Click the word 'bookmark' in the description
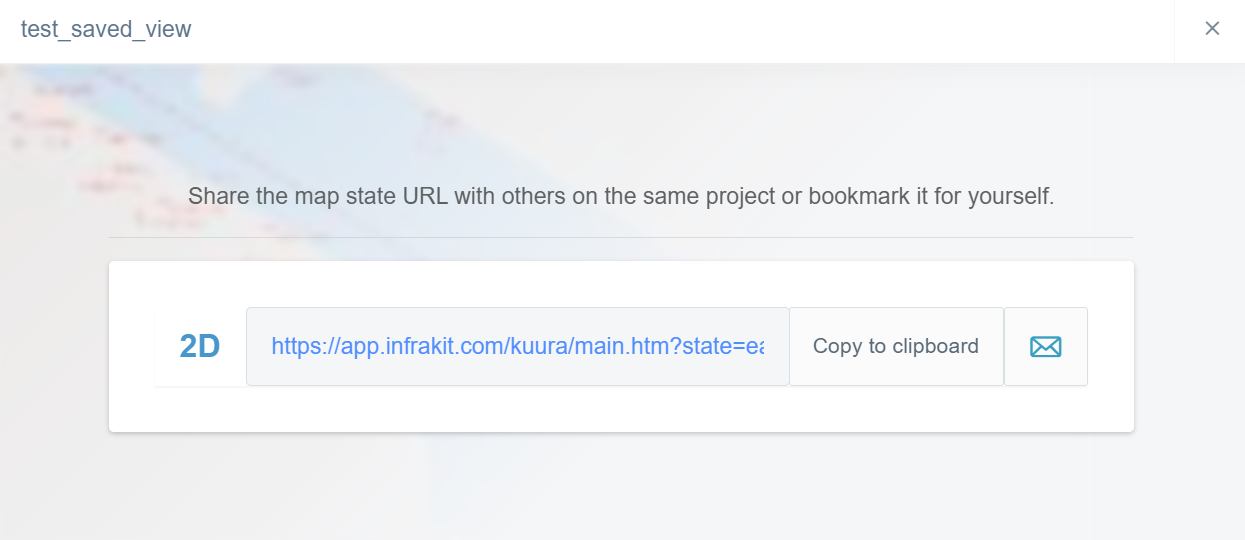This screenshot has height=540, width=1245. click(858, 196)
